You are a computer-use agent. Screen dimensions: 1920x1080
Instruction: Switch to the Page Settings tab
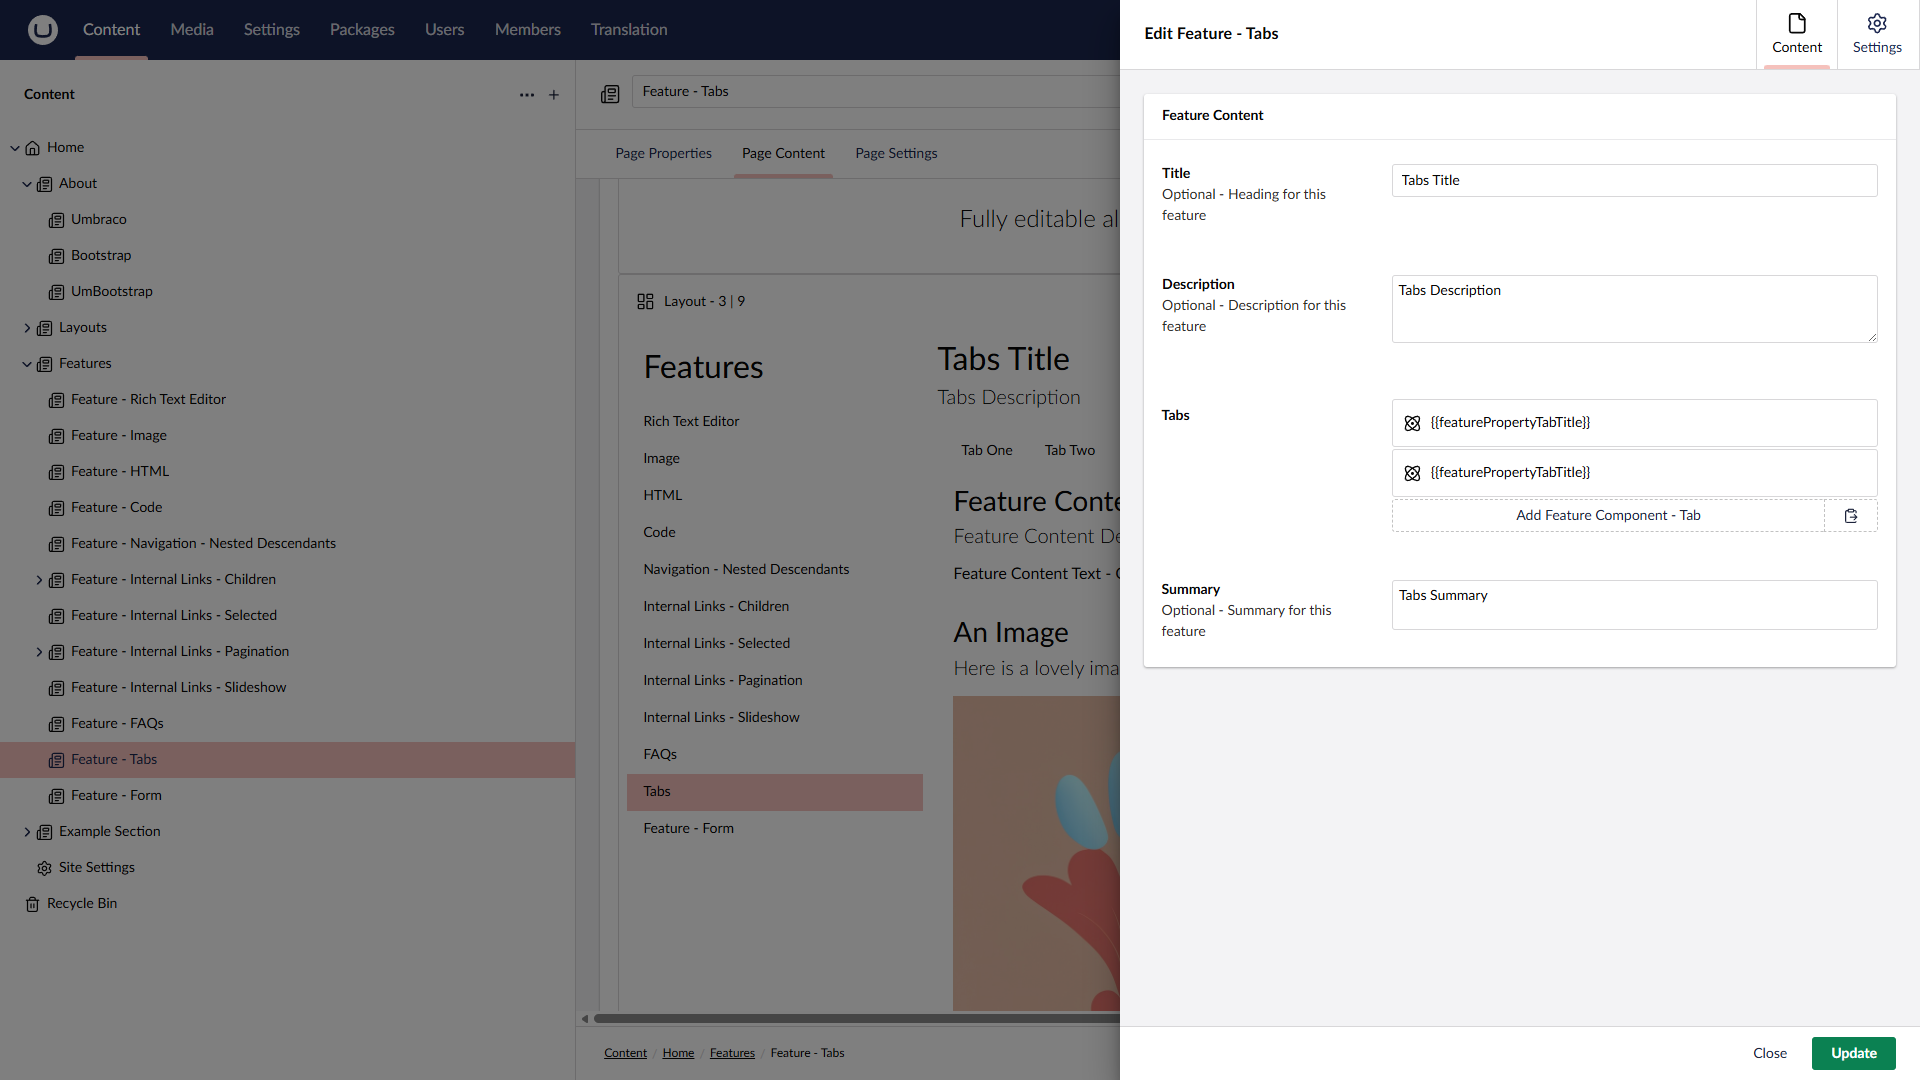pos(896,154)
